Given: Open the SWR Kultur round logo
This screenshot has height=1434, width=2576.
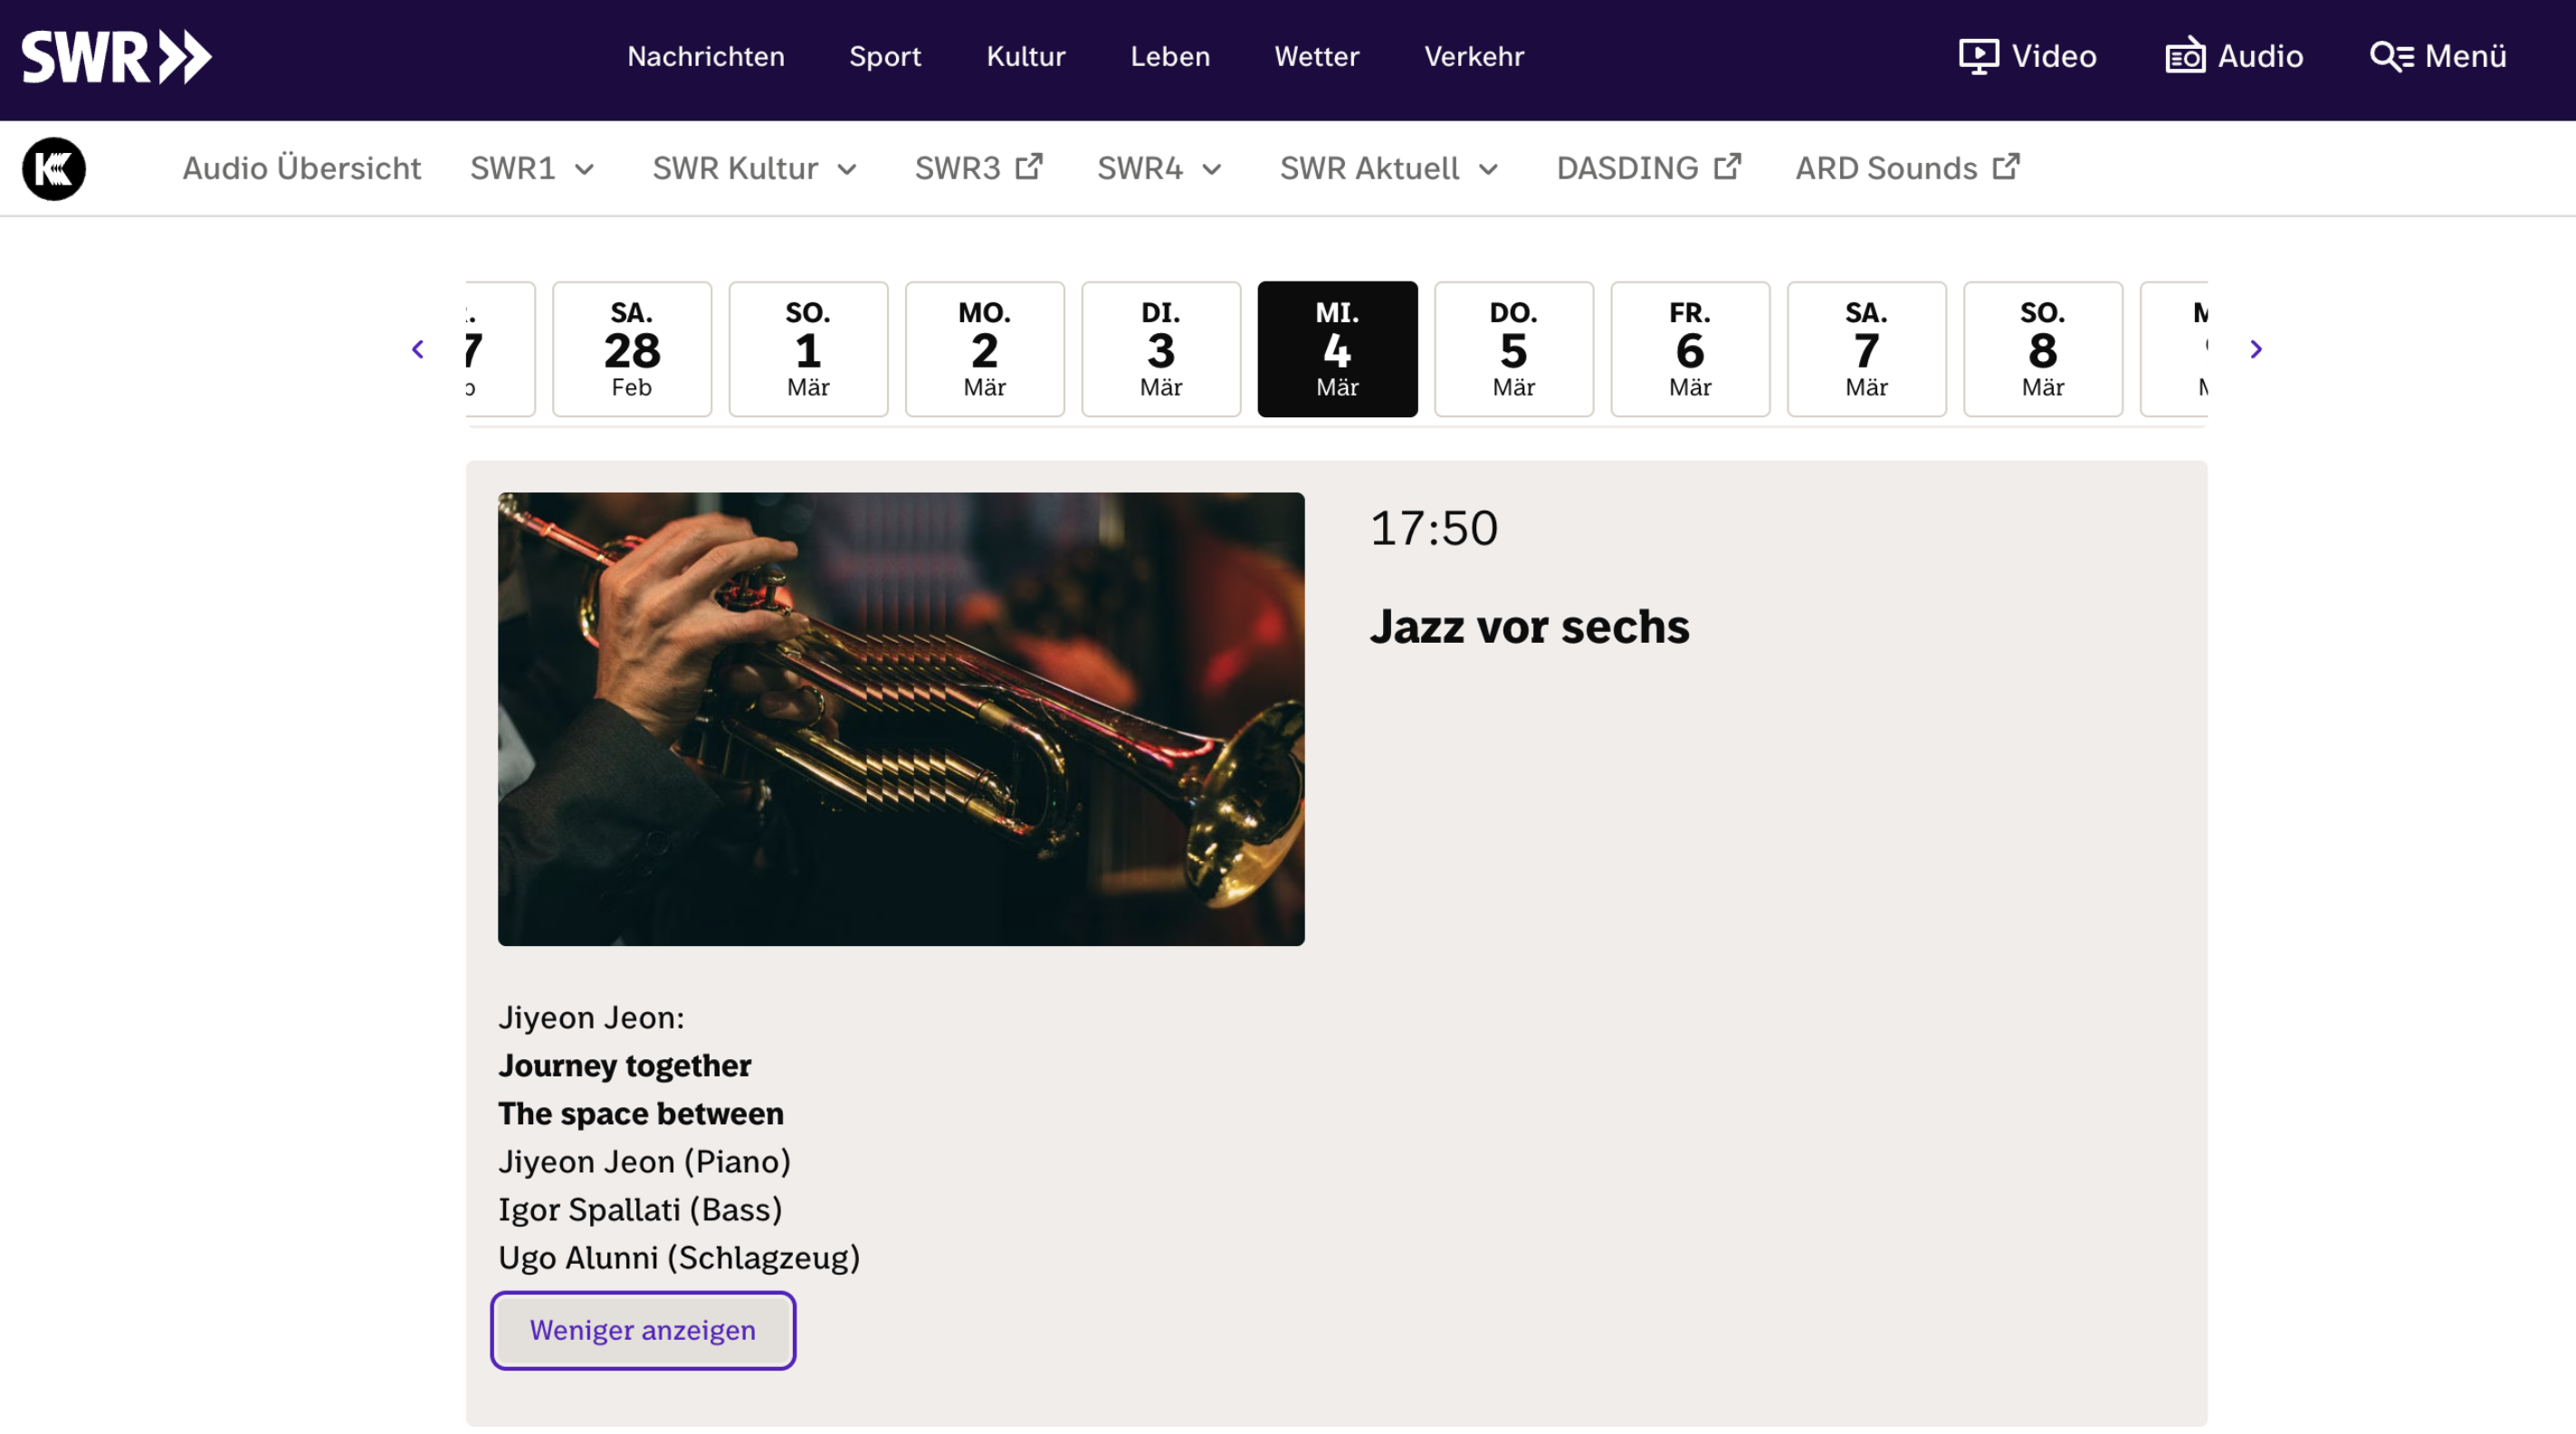Looking at the screenshot, I should click(54, 168).
